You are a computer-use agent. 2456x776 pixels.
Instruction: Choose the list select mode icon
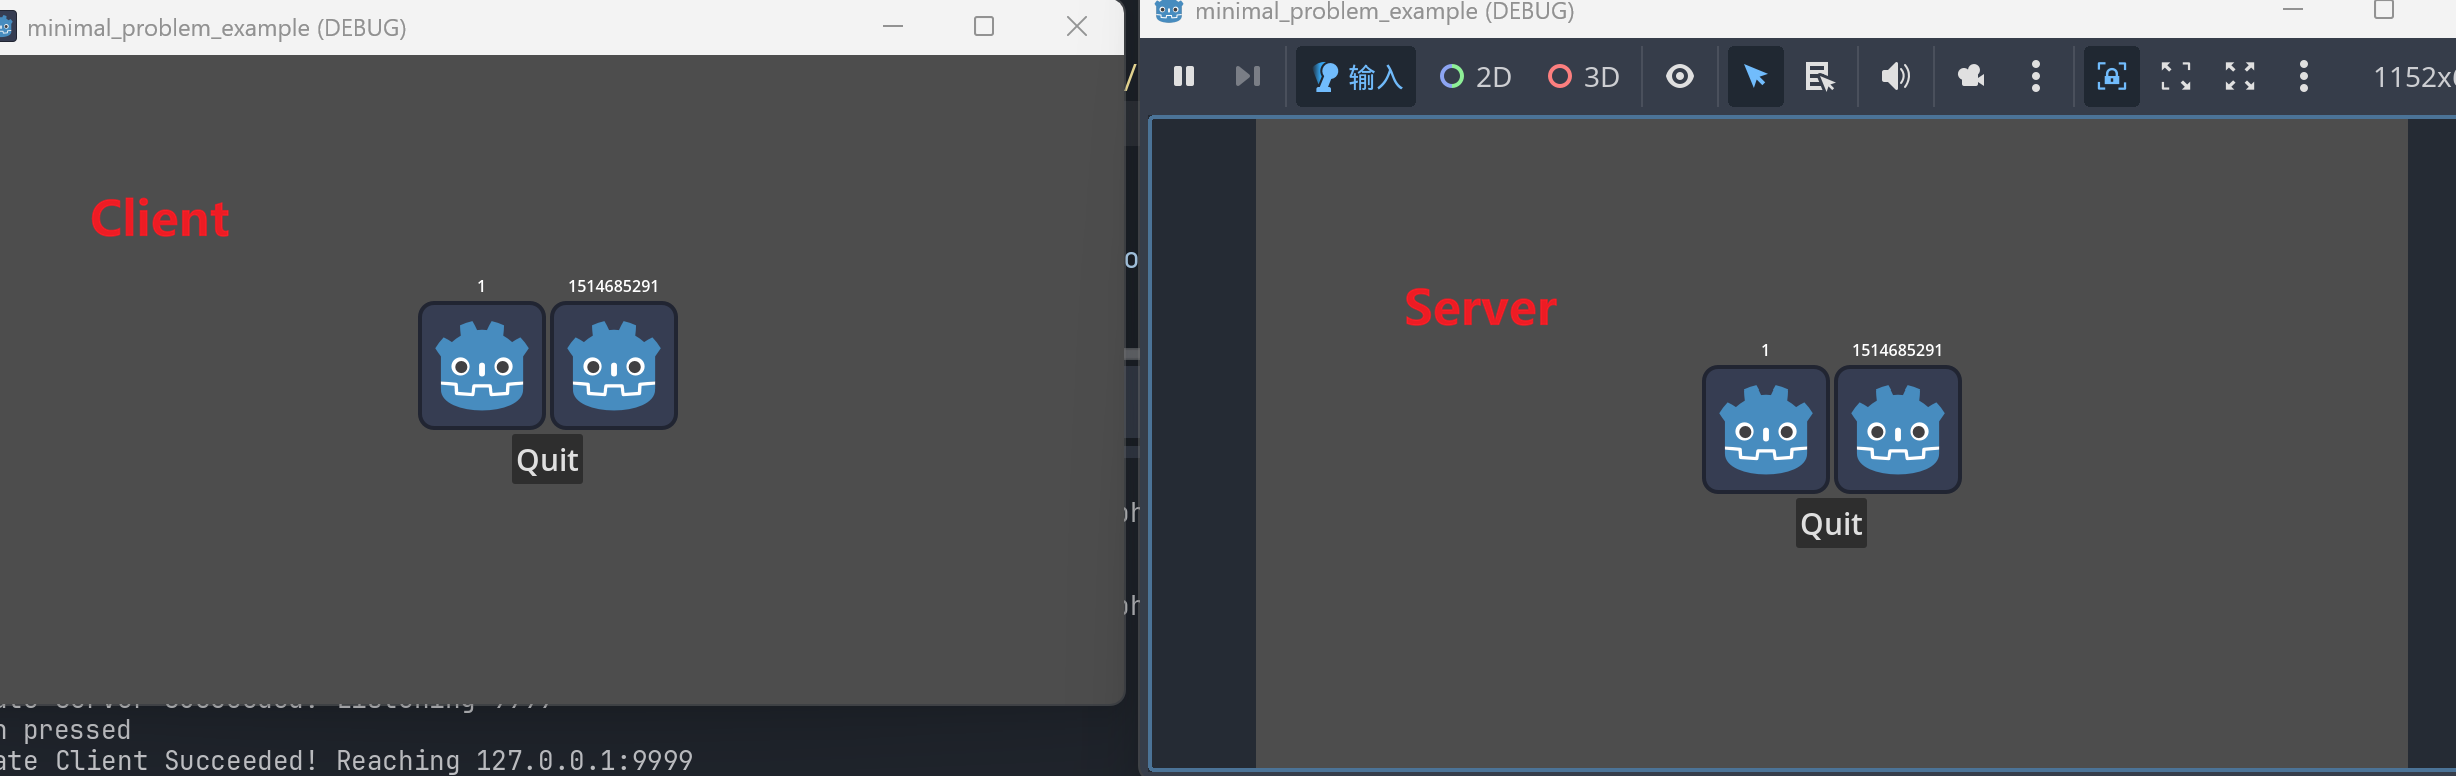(1819, 76)
